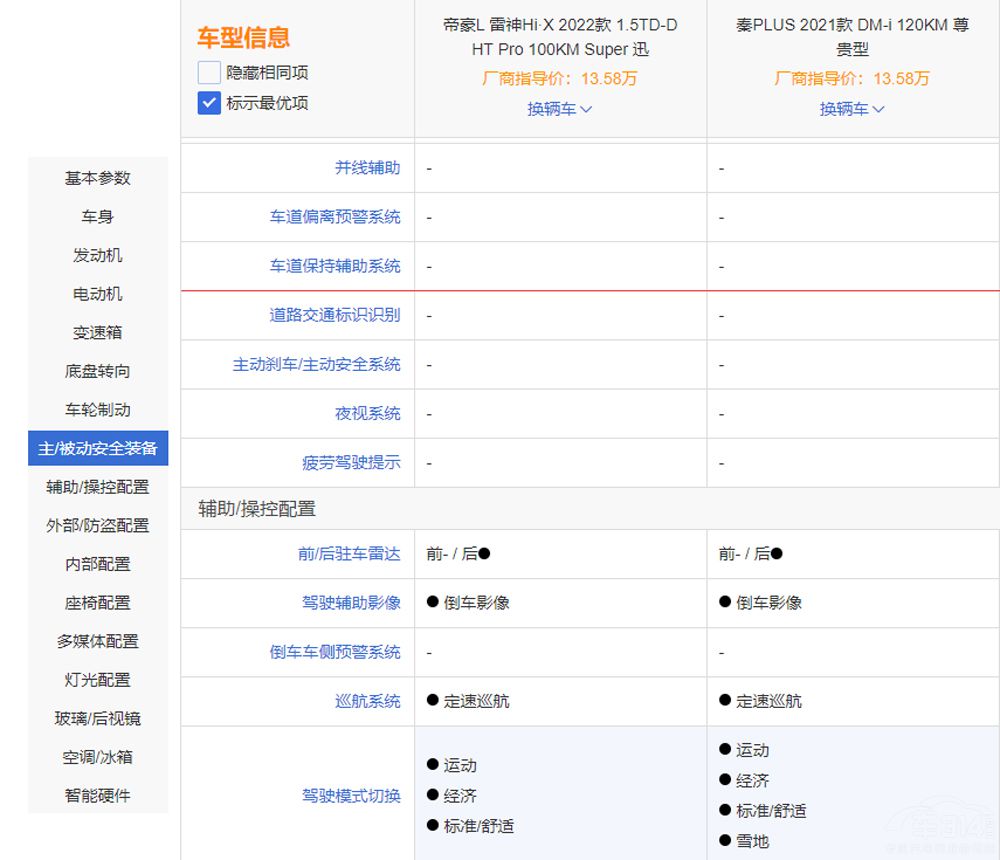
Task: Open 换辆车 dropdown for 帝豪L
Action: coord(560,109)
